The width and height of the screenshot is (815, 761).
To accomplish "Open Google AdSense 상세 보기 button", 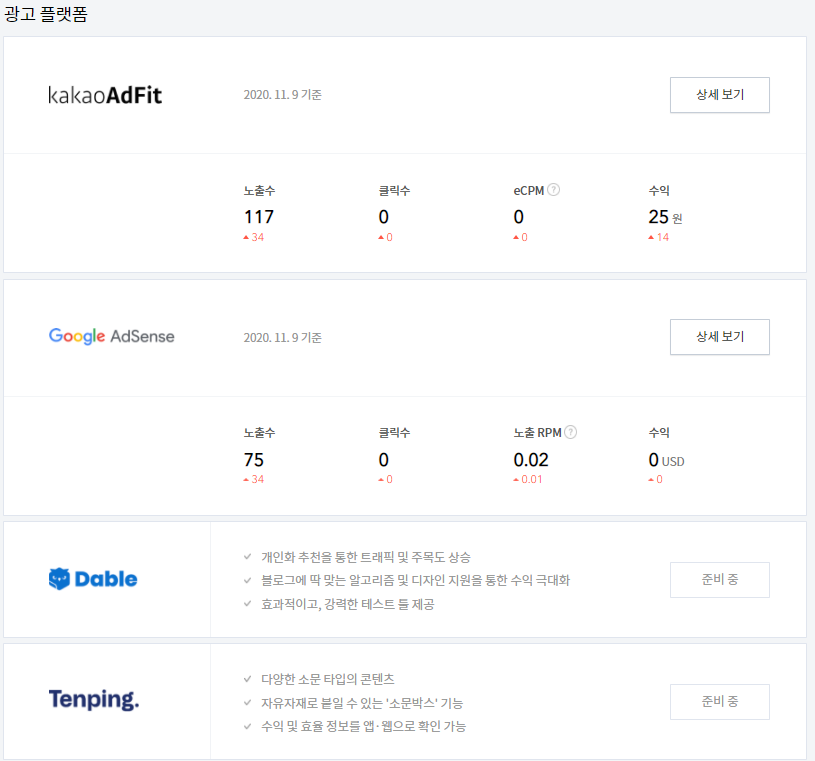I will (719, 337).
